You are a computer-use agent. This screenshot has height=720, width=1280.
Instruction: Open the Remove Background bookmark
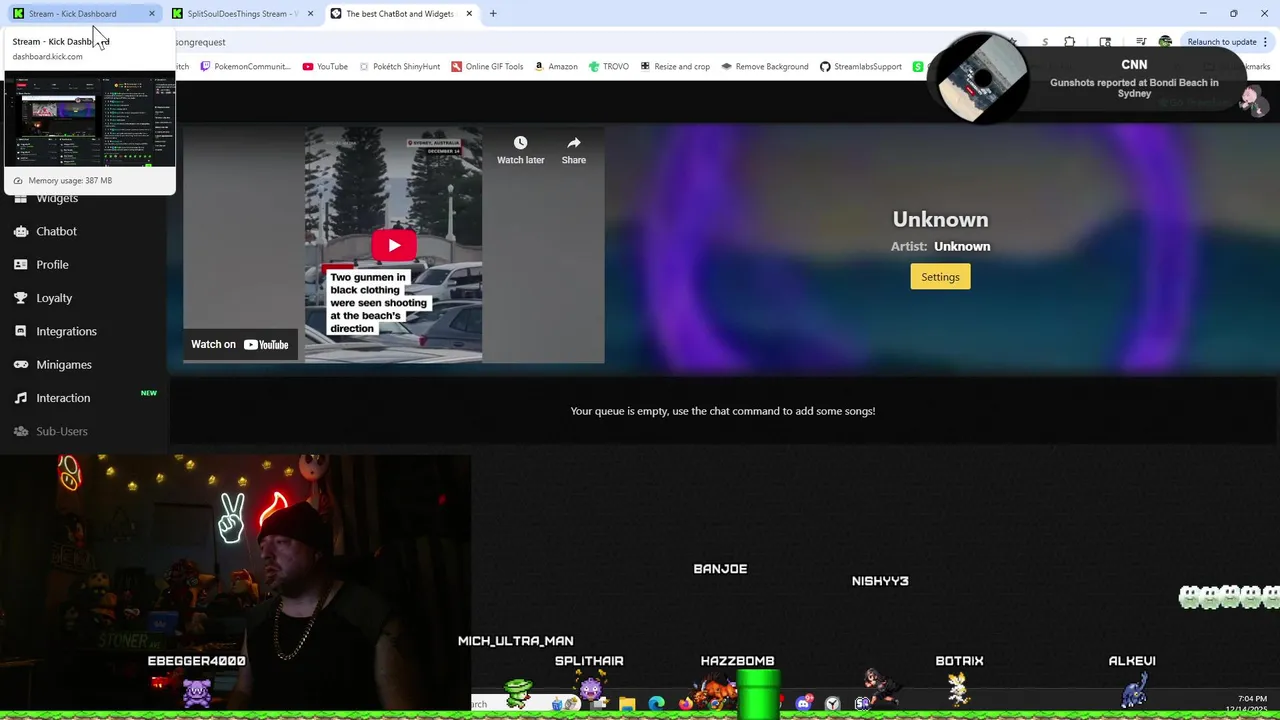[765, 67]
